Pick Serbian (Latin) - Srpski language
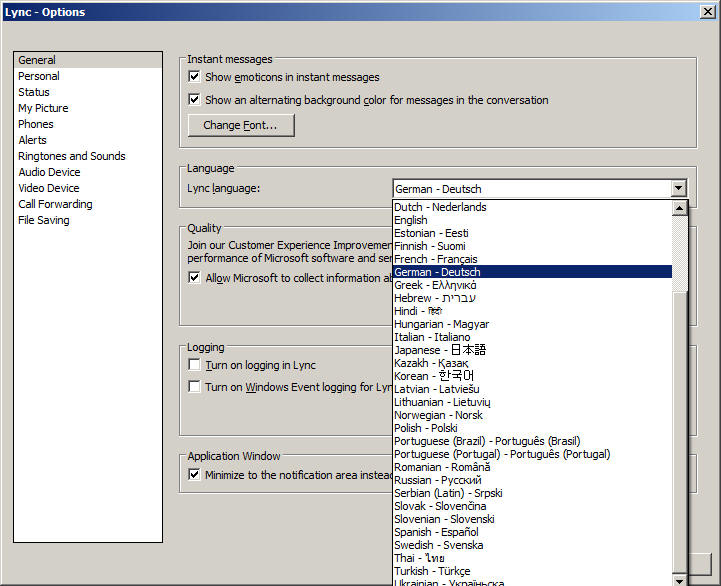The image size is (721, 586). 532,493
